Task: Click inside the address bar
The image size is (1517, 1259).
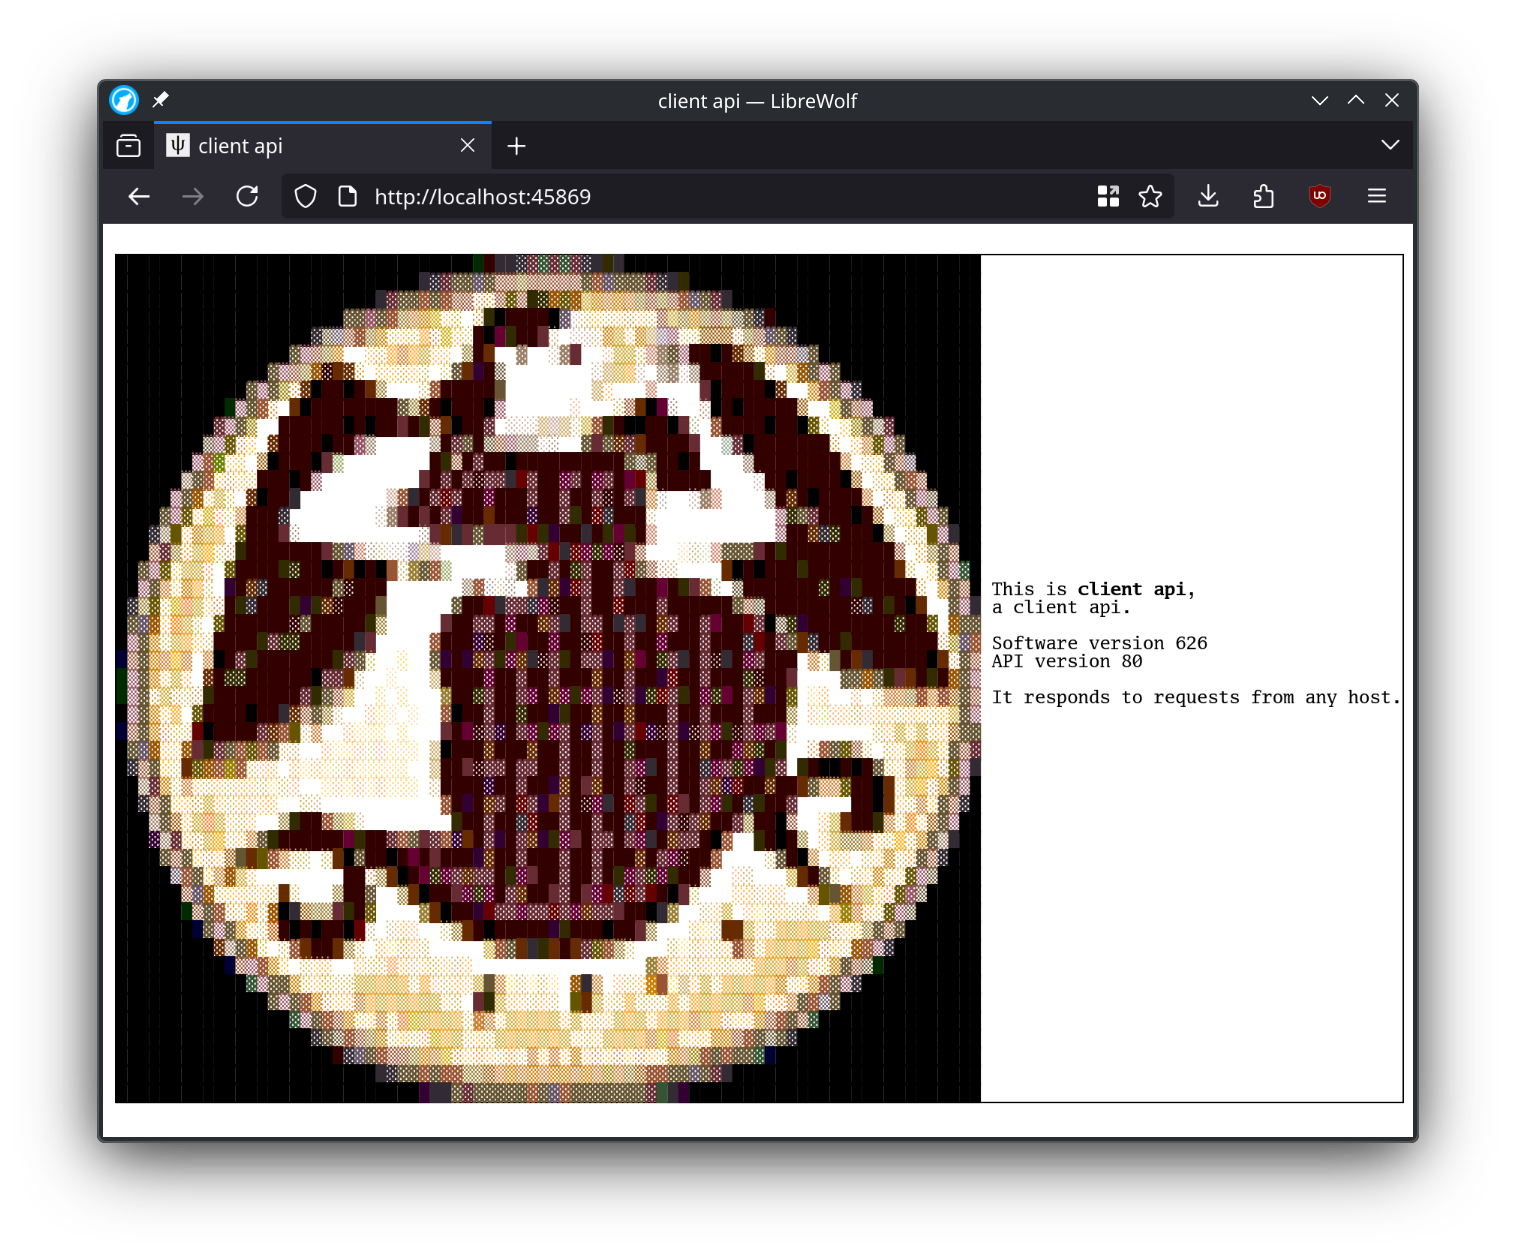Action: click(700, 196)
